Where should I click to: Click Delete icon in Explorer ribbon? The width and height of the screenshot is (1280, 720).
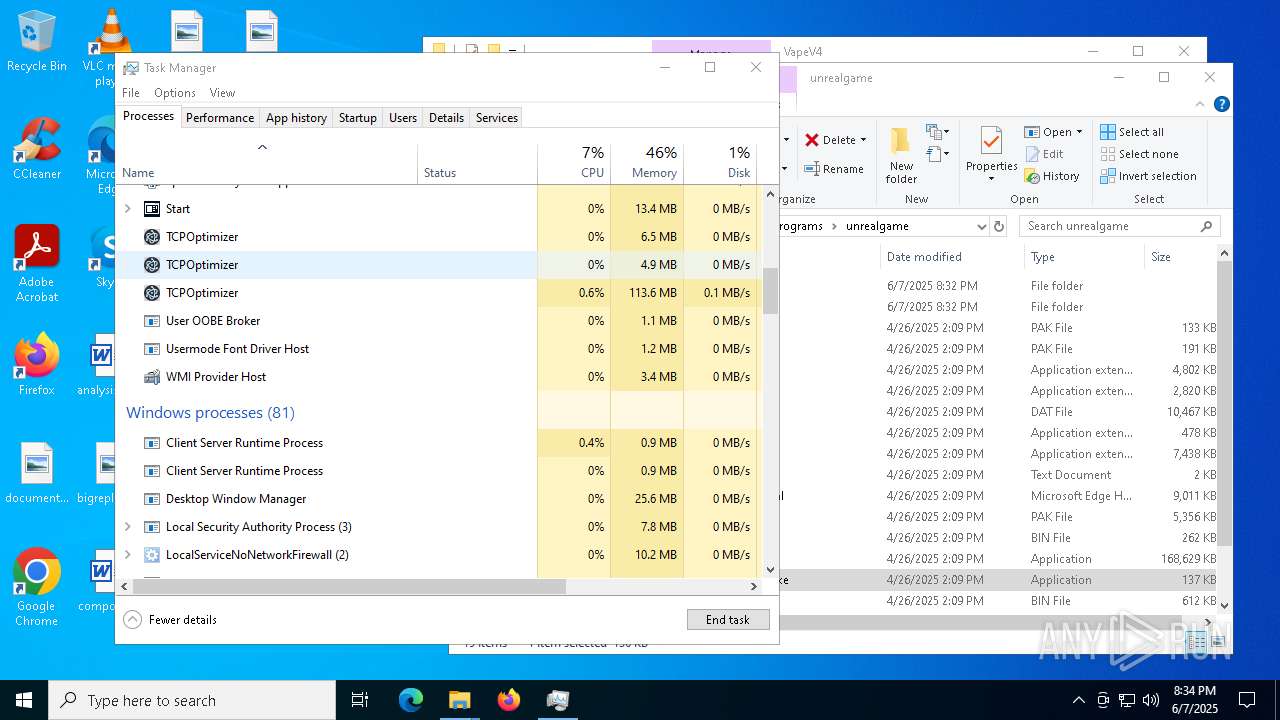tap(813, 140)
